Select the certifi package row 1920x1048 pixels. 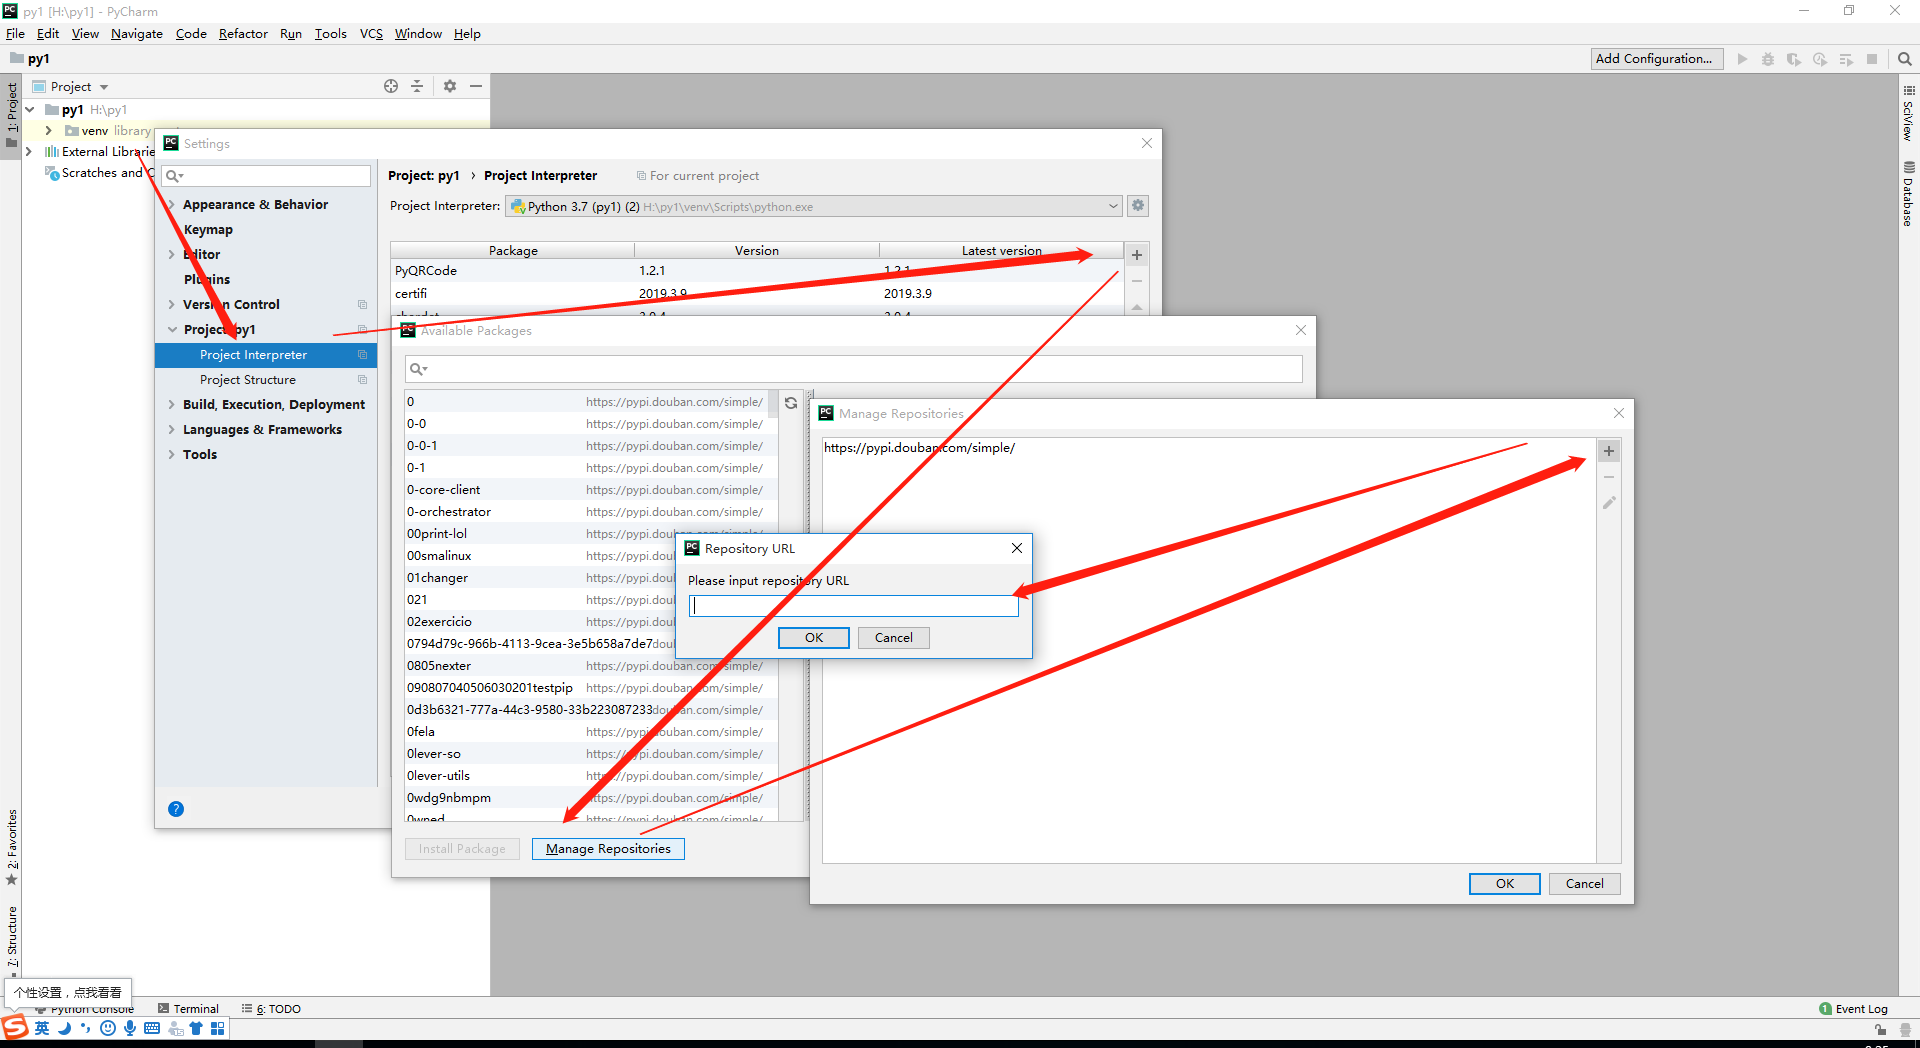756,294
